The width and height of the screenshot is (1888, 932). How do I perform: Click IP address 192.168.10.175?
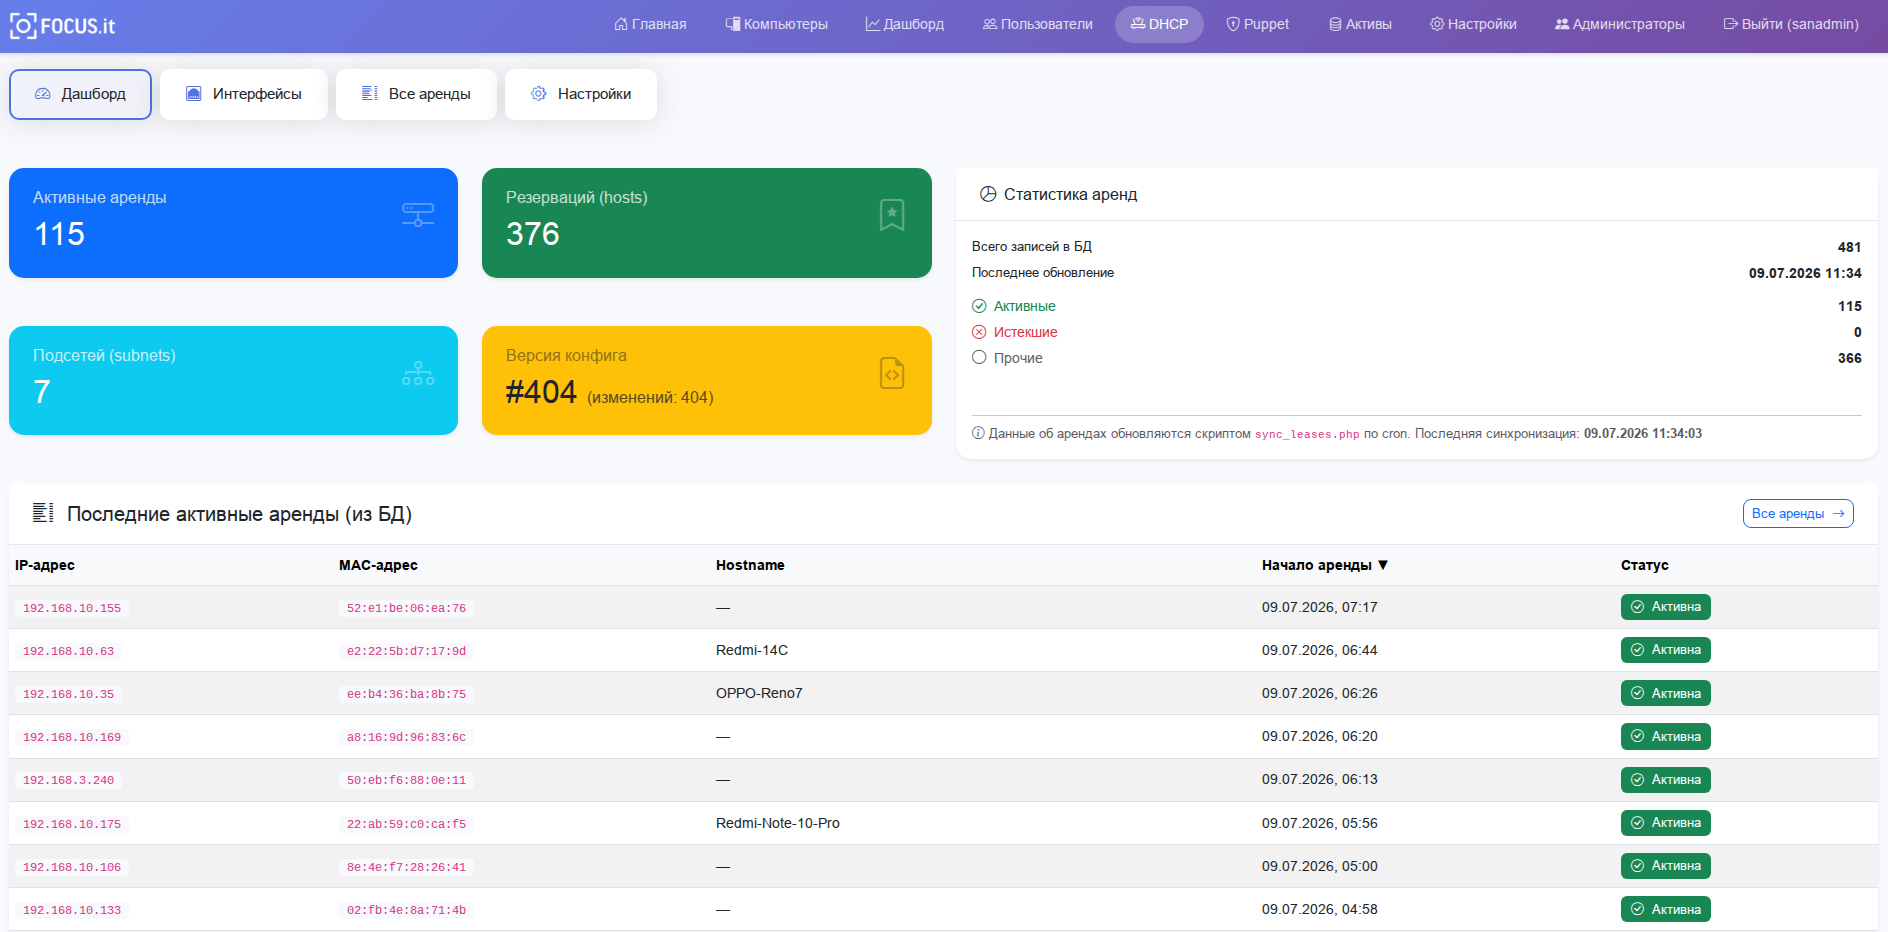point(72,824)
